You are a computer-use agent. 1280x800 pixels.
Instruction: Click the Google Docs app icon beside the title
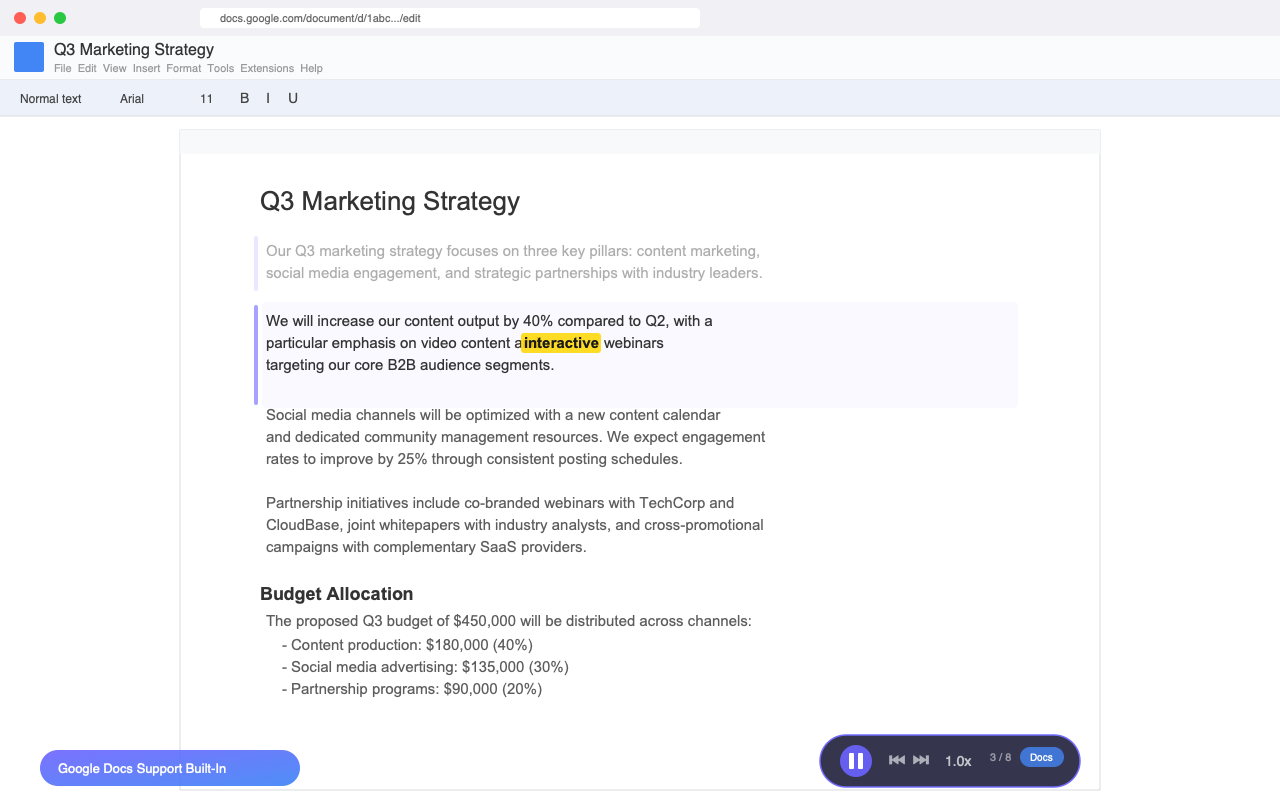pos(29,56)
